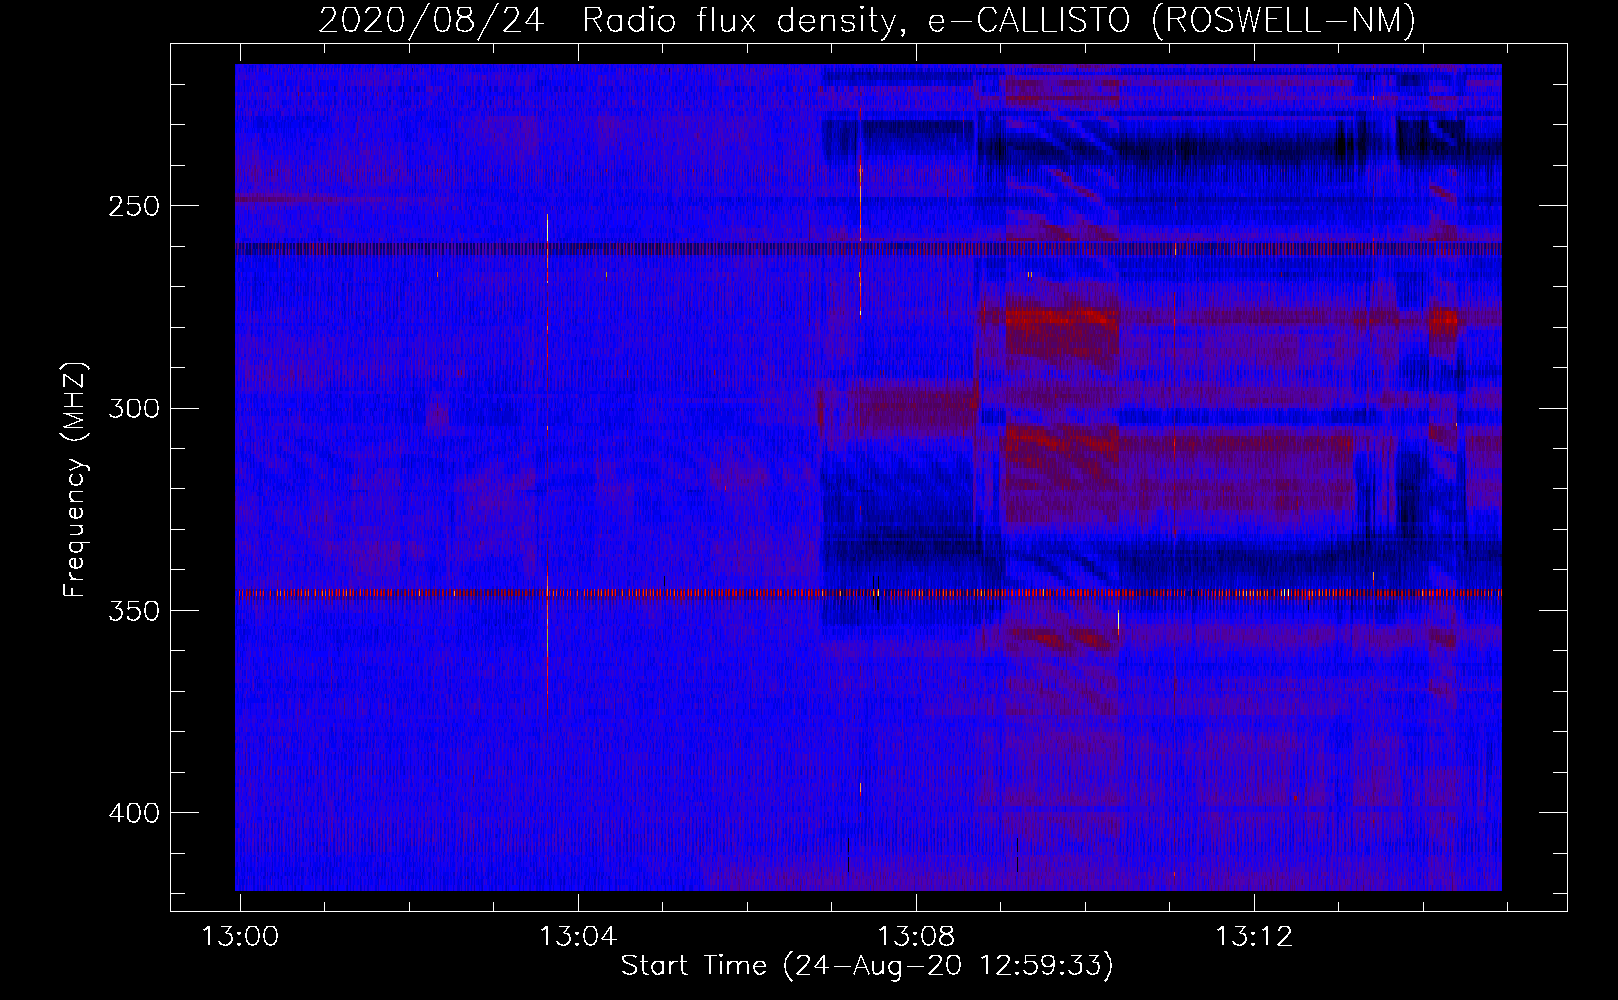Click the 13:00 time tick label

click(240, 936)
